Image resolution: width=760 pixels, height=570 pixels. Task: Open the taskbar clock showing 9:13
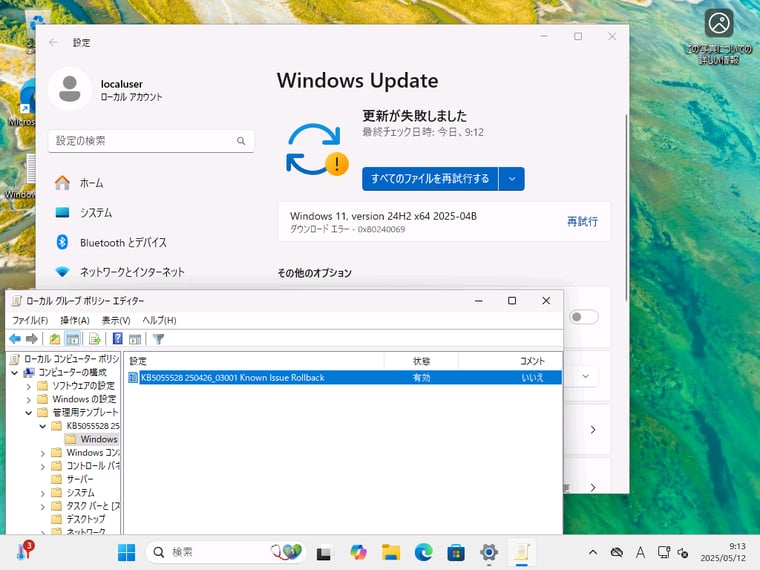point(723,552)
